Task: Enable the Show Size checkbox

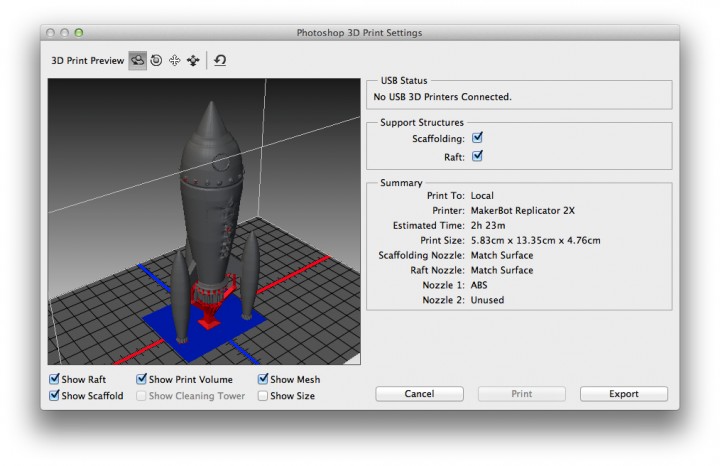Action: (x=263, y=396)
